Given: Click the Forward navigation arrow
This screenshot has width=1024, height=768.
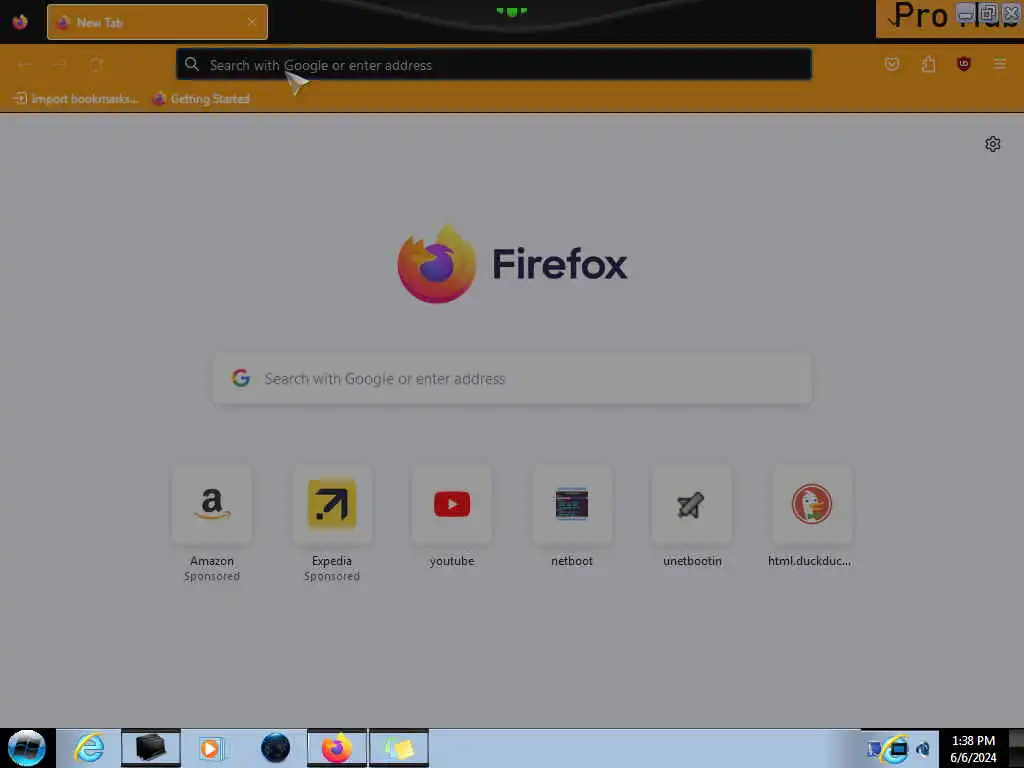Looking at the screenshot, I should (x=60, y=64).
